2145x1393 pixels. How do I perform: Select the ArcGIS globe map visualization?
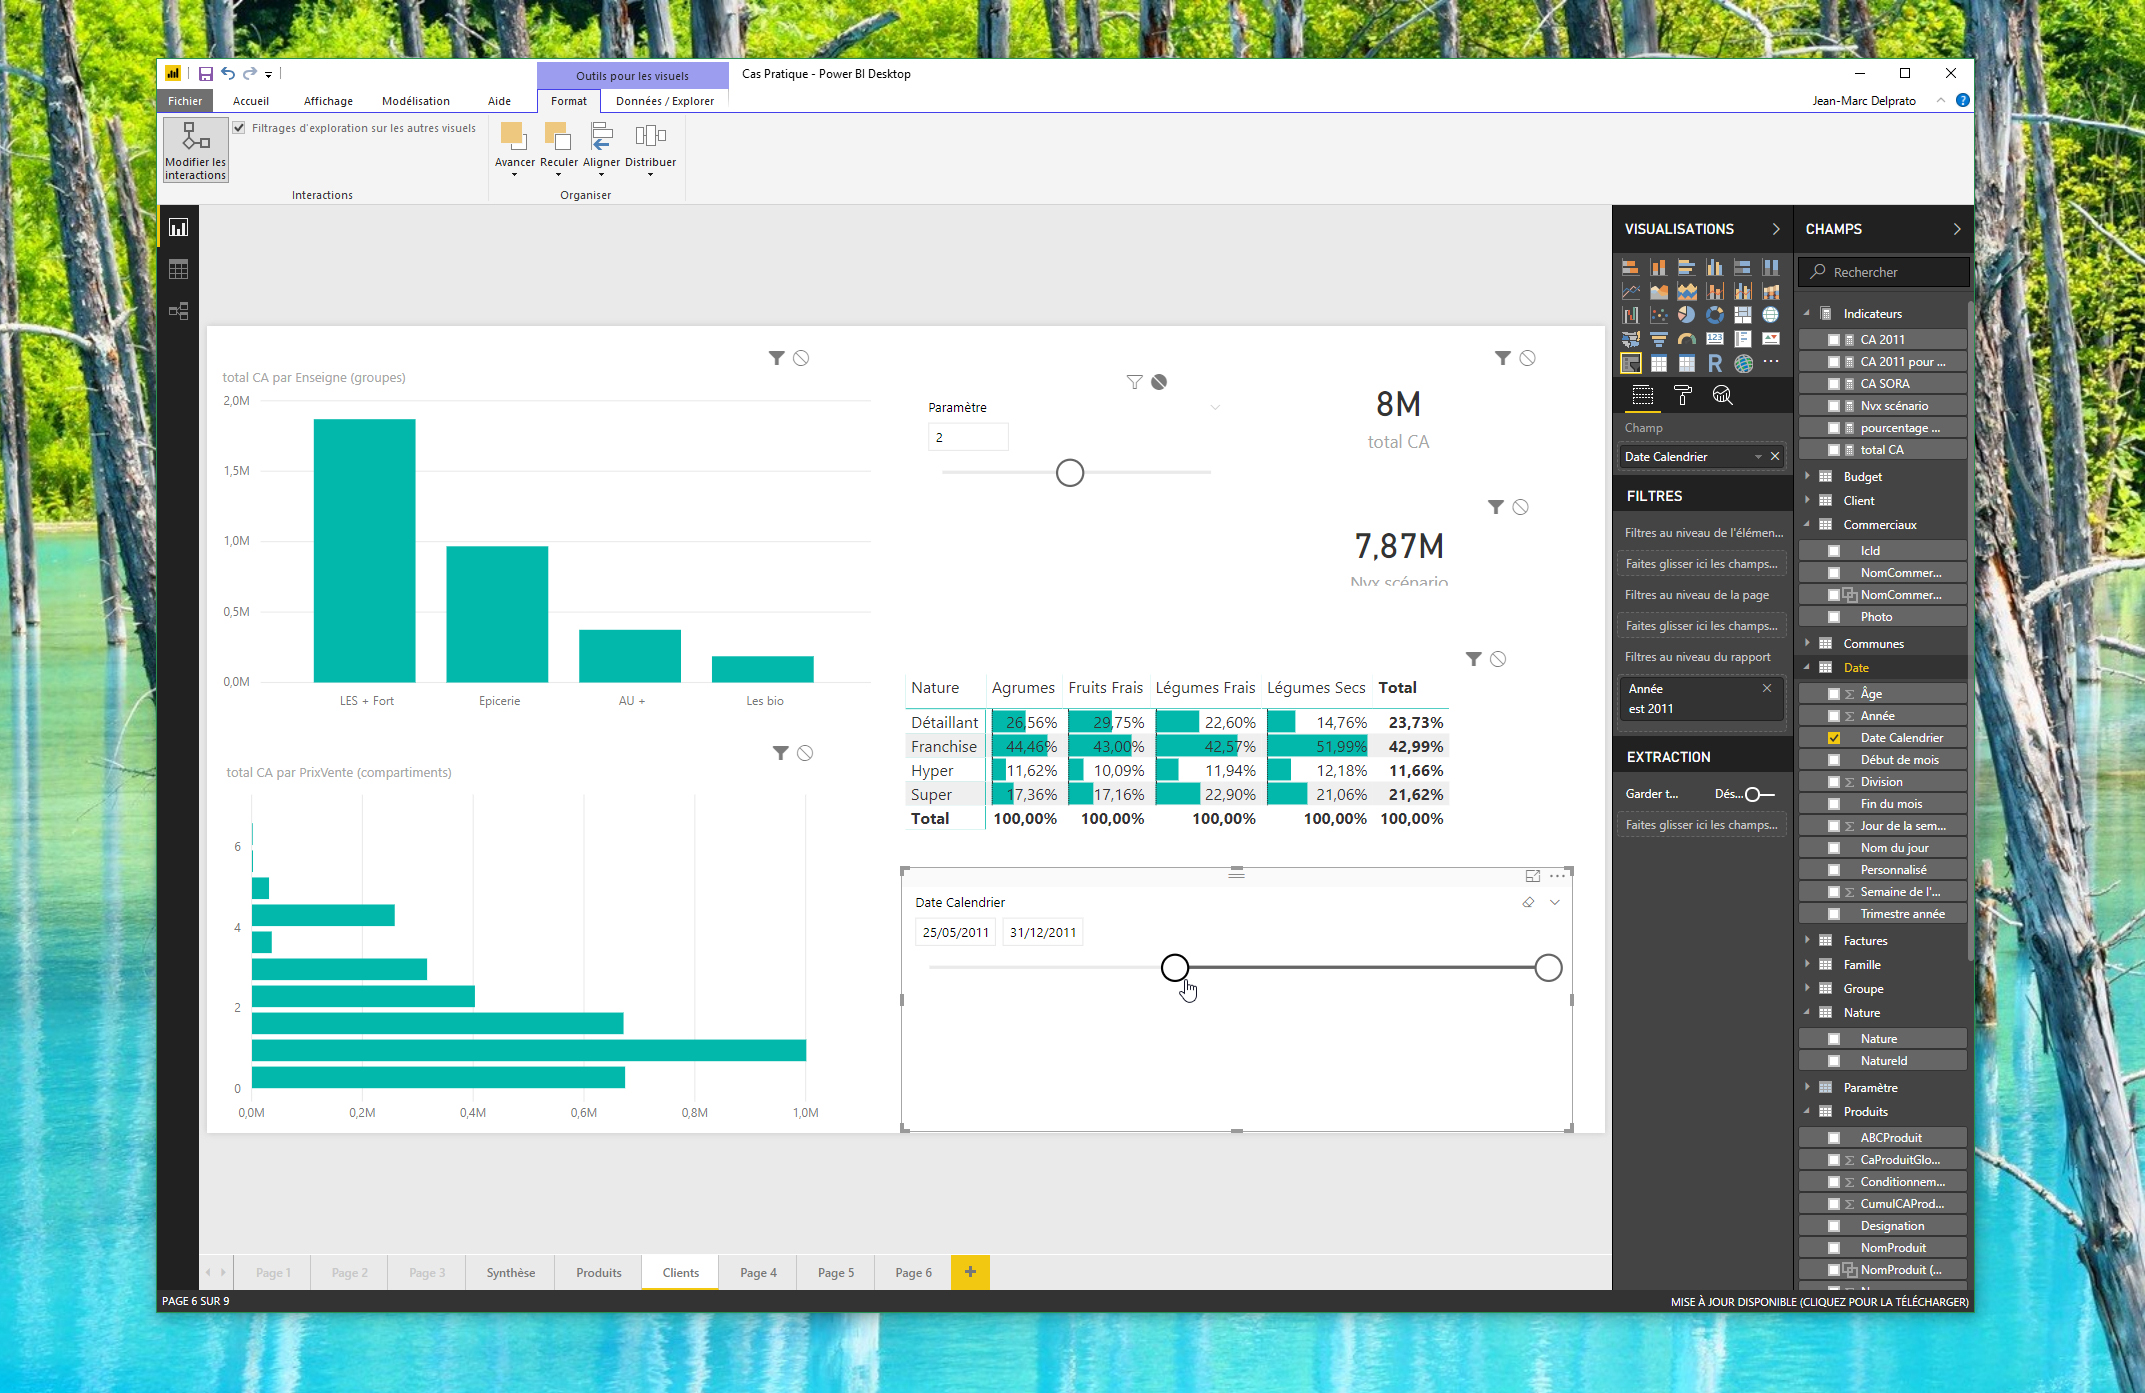pos(1742,363)
